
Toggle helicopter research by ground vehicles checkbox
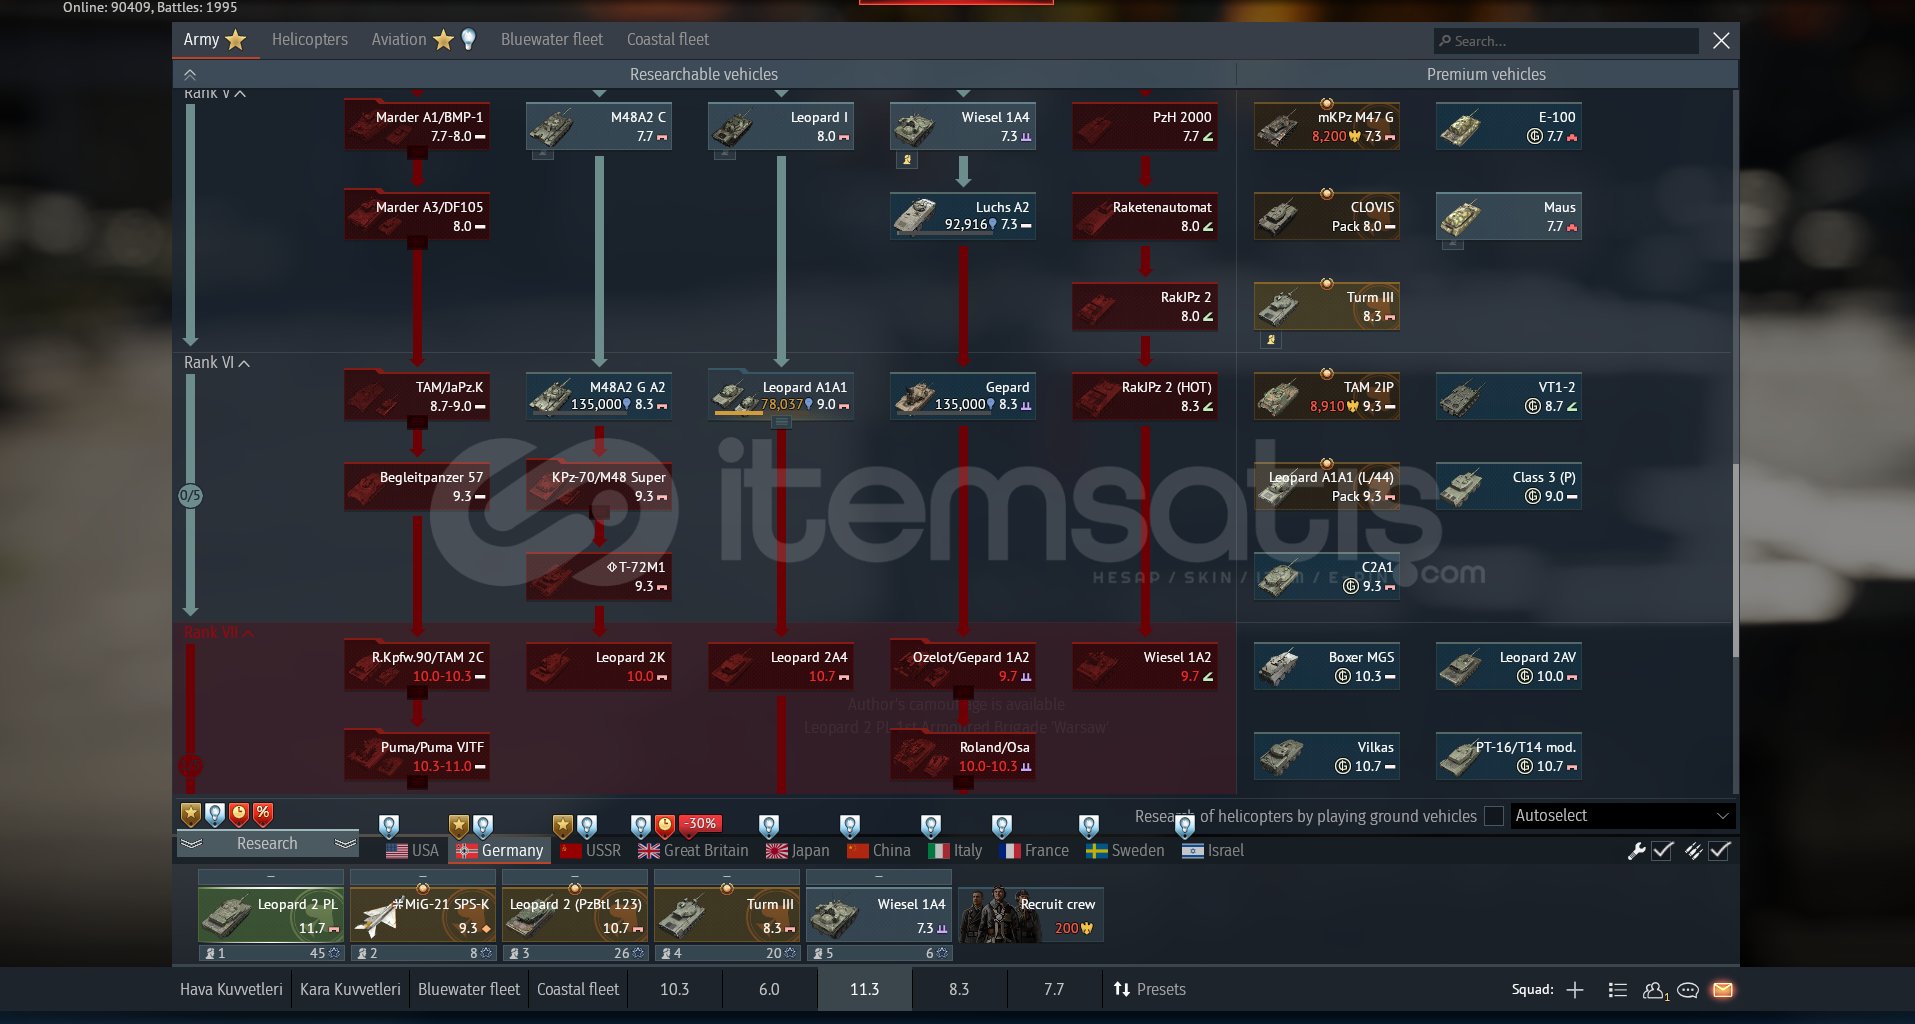pyautogui.click(x=1494, y=816)
